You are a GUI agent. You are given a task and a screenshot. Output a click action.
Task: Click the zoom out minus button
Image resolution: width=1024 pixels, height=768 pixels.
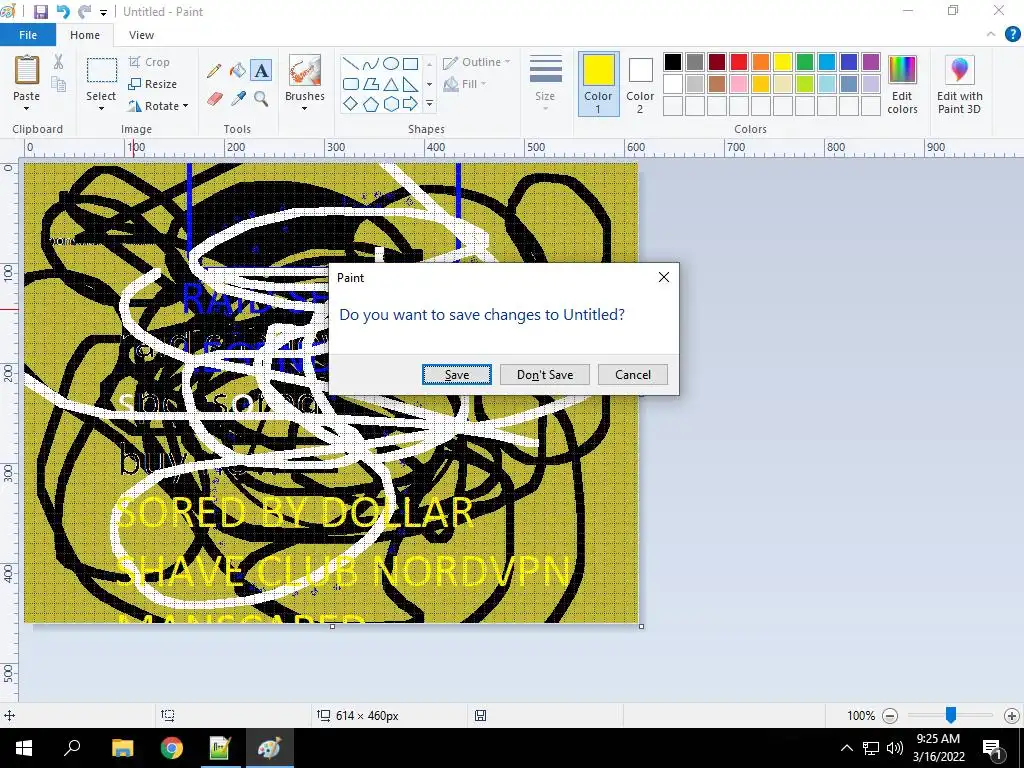click(x=889, y=716)
